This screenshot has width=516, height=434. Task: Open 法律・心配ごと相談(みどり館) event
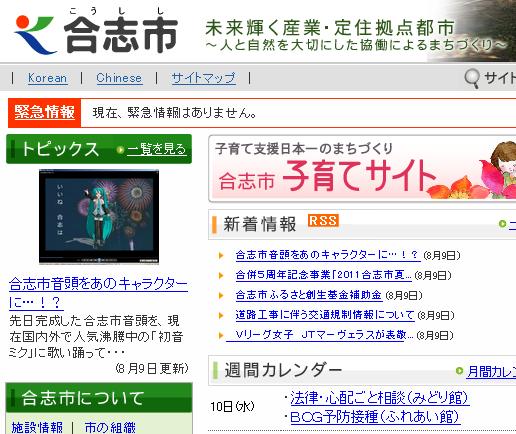[x=380, y=398]
